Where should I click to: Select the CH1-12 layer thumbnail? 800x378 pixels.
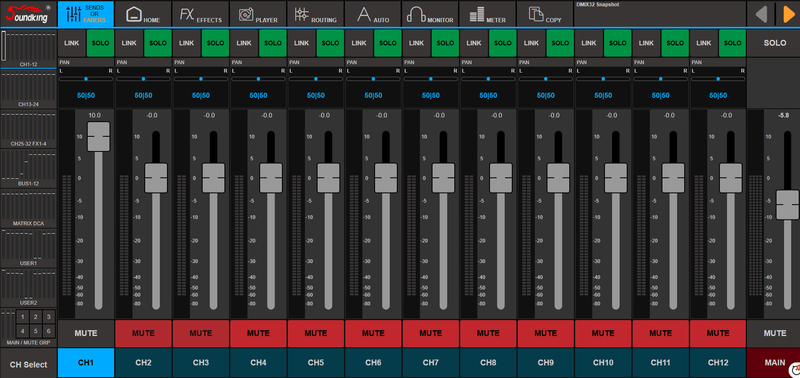click(28, 49)
